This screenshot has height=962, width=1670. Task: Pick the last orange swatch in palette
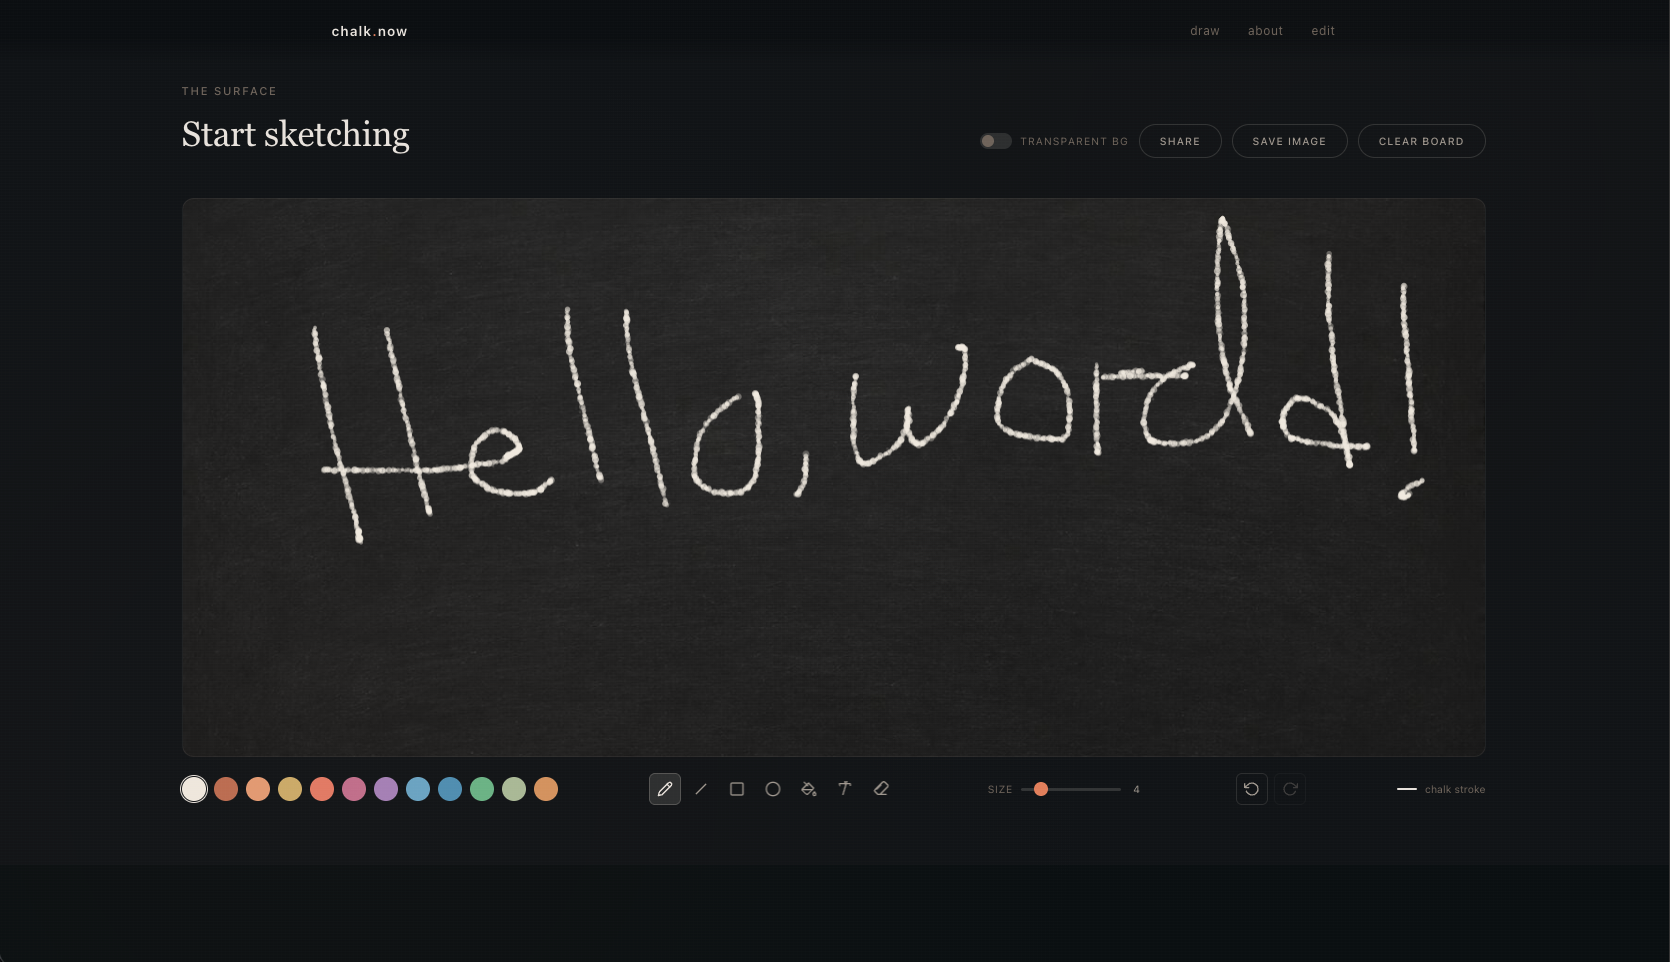(x=546, y=789)
